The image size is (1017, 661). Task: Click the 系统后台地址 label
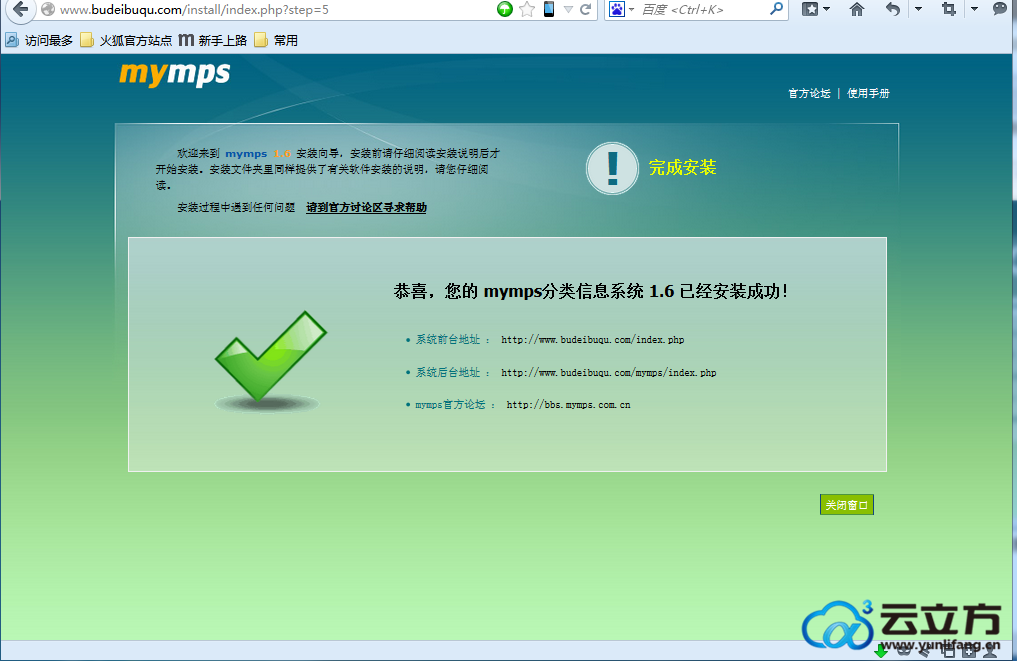click(448, 372)
